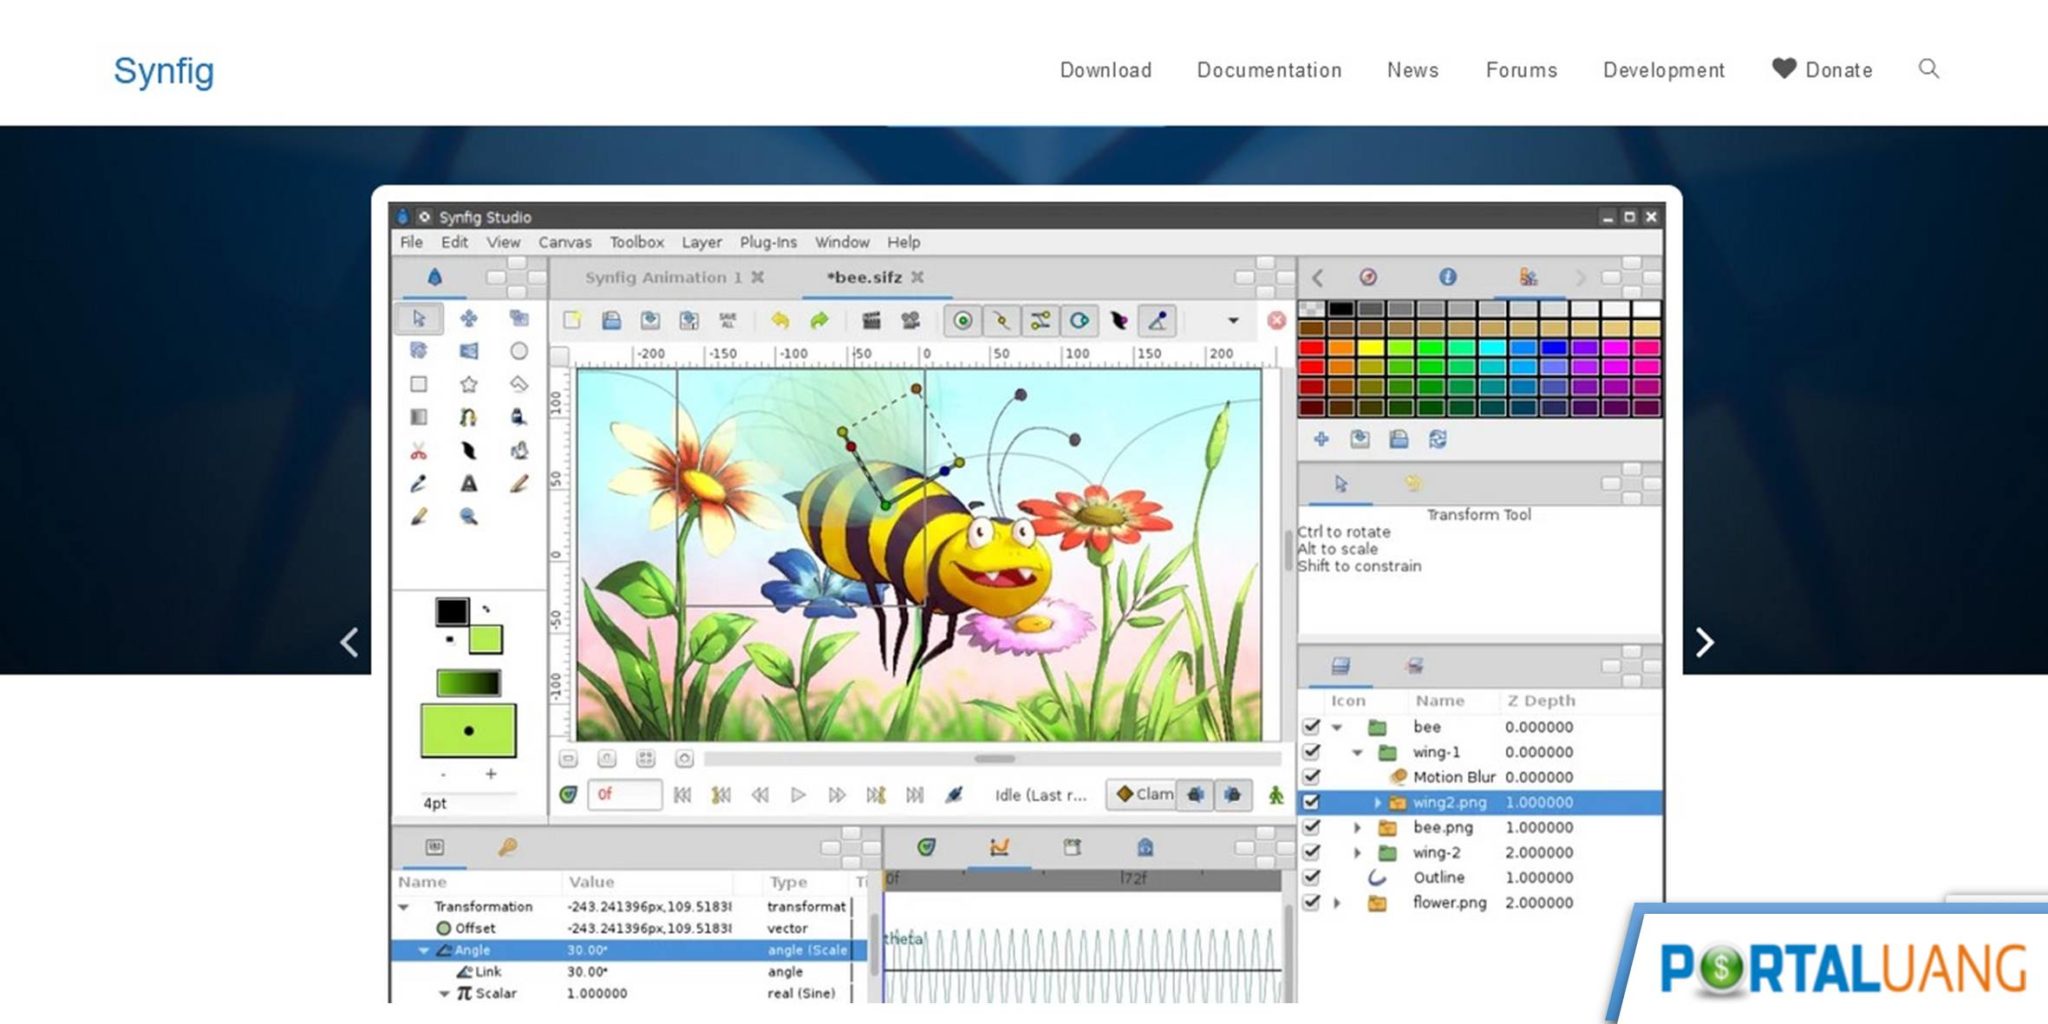
Task: Click the Donate link with heart
Action: pyautogui.click(x=1822, y=70)
